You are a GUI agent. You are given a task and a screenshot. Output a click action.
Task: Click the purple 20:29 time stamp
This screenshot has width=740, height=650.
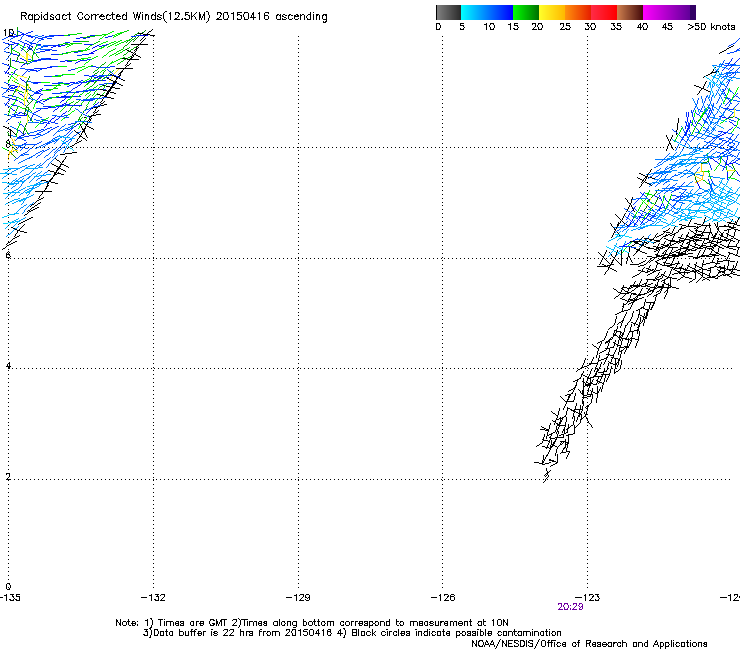(570, 607)
